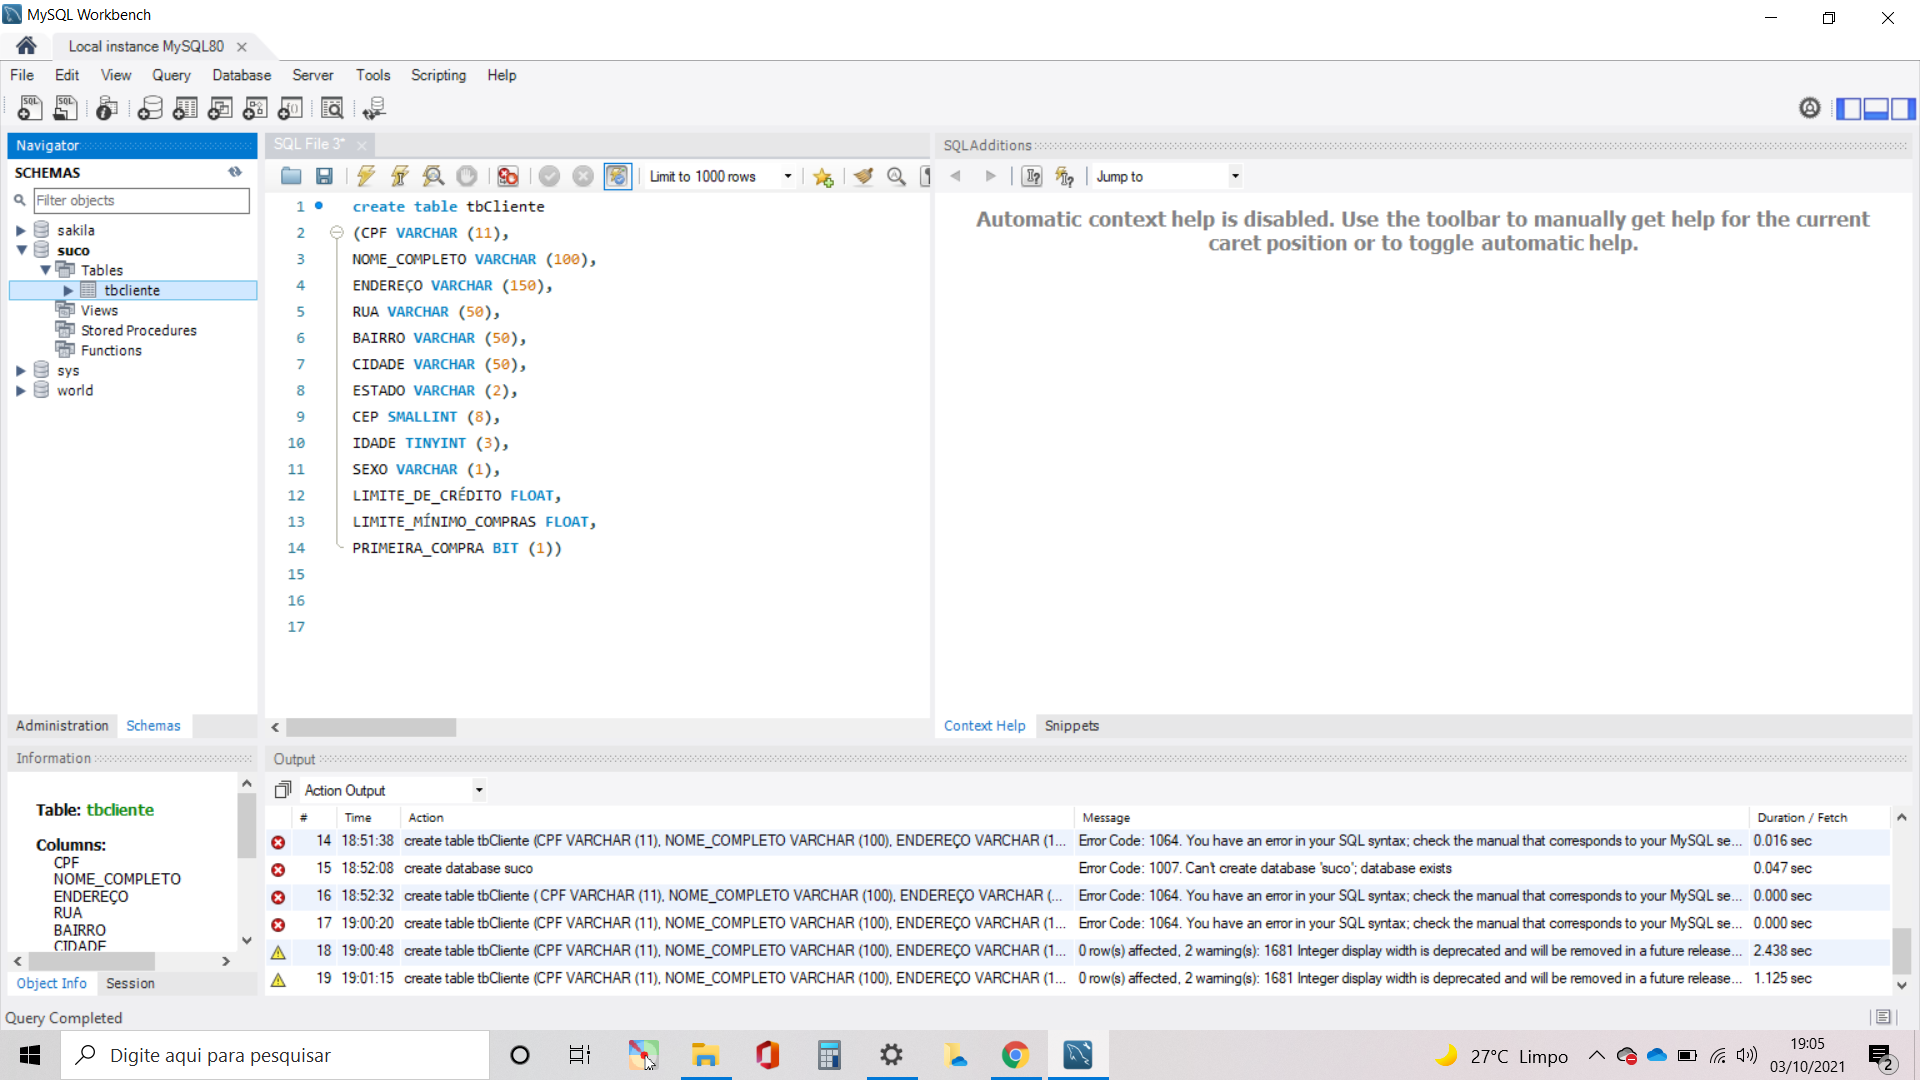This screenshot has height=1080, width=1920.
Task: Go to previous help topic
Action: pos(956,176)
